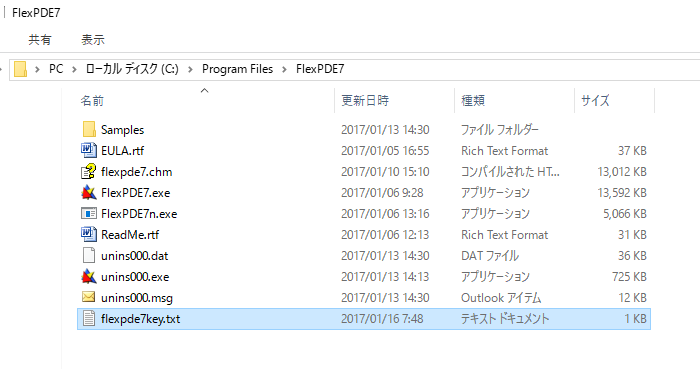Click the flexpde7.chm help file icon
The image size is (700, 369).
click(89, 171)
